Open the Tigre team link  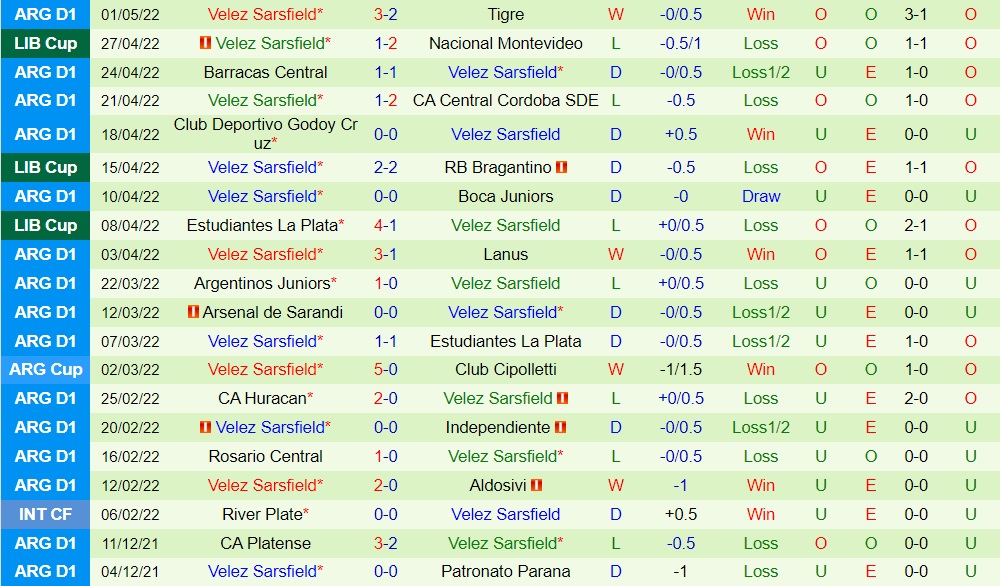pos(505,14)
